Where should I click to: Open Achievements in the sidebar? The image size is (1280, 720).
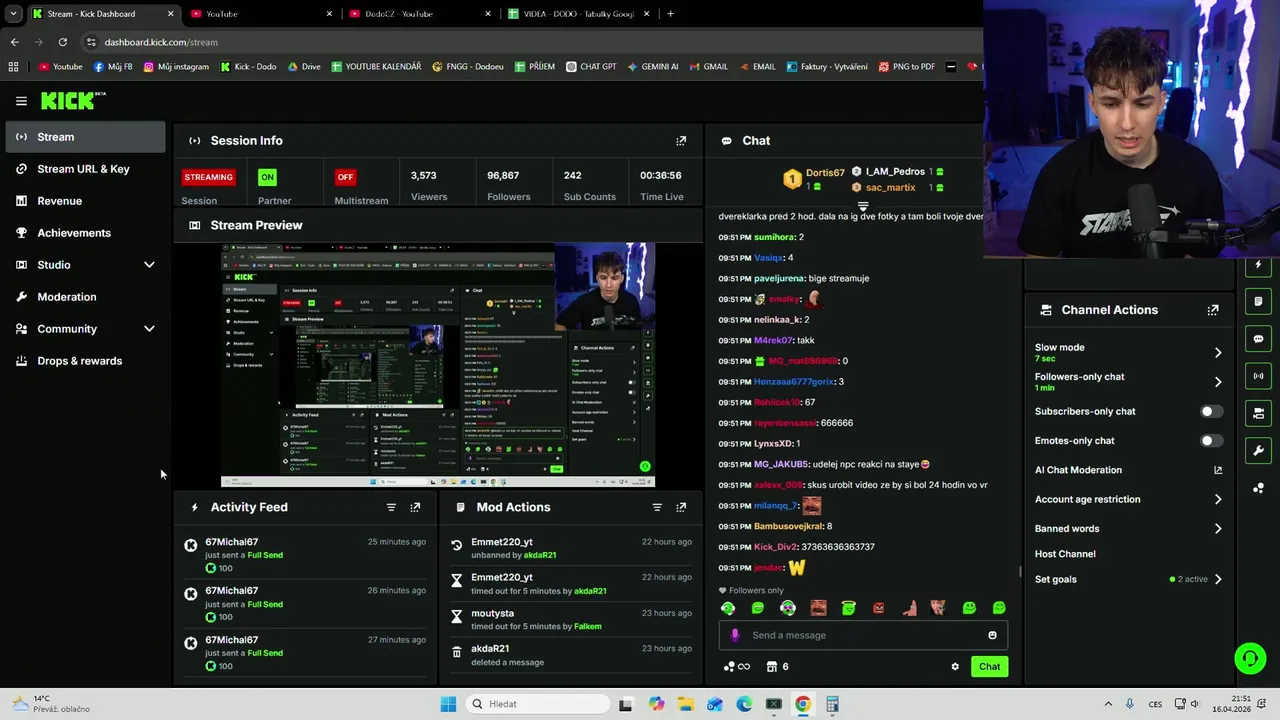85,233
